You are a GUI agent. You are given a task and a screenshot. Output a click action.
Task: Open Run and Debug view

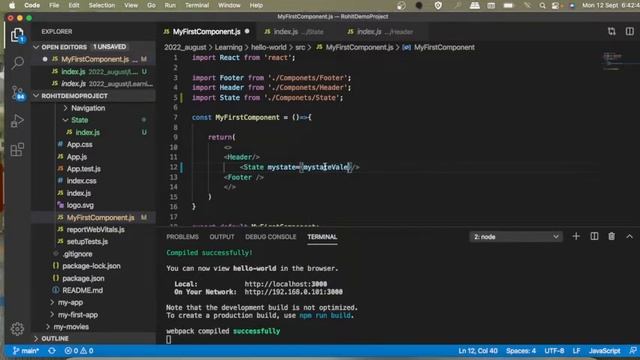(17, 121)
